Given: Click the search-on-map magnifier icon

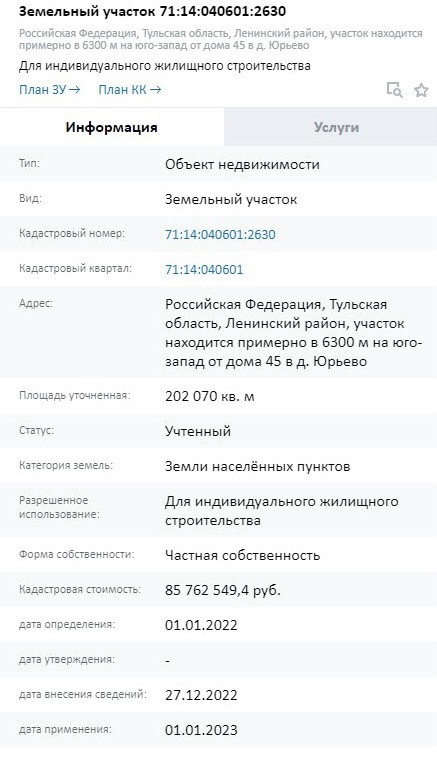Looking at the screenshot, I should (x=394, y=90).
